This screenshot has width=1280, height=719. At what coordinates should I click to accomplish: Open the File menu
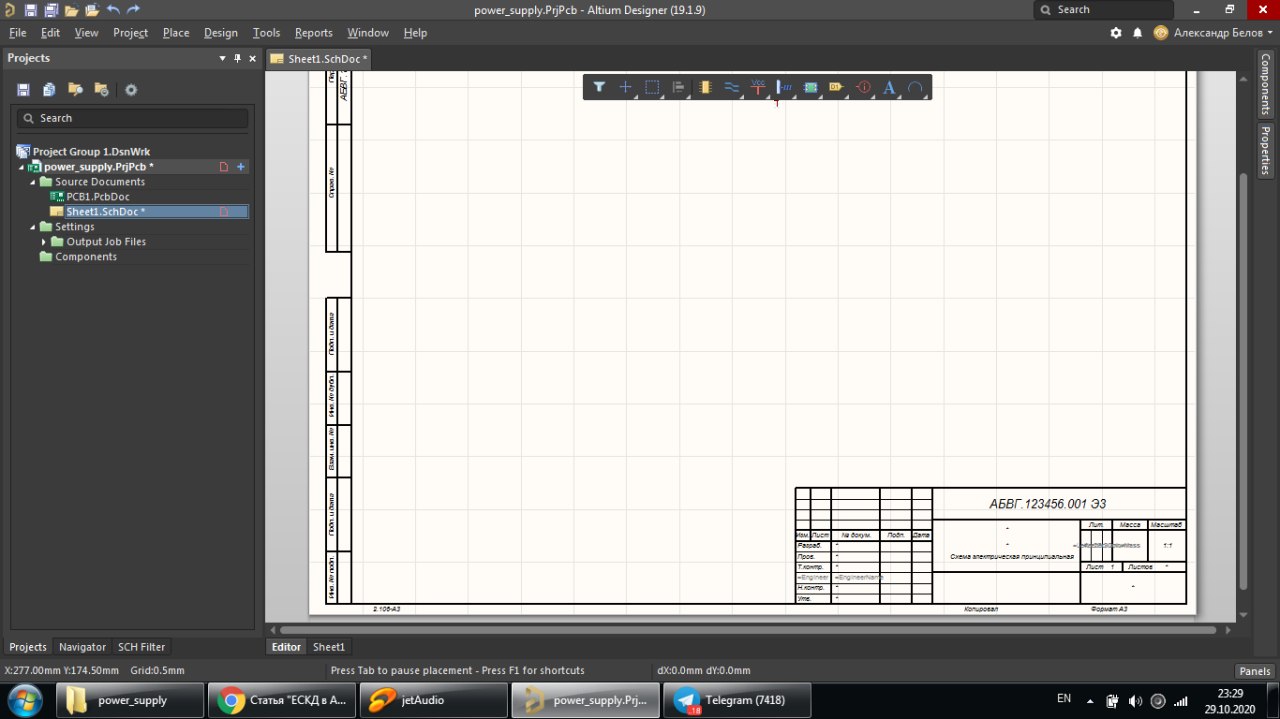pos(17,32)
